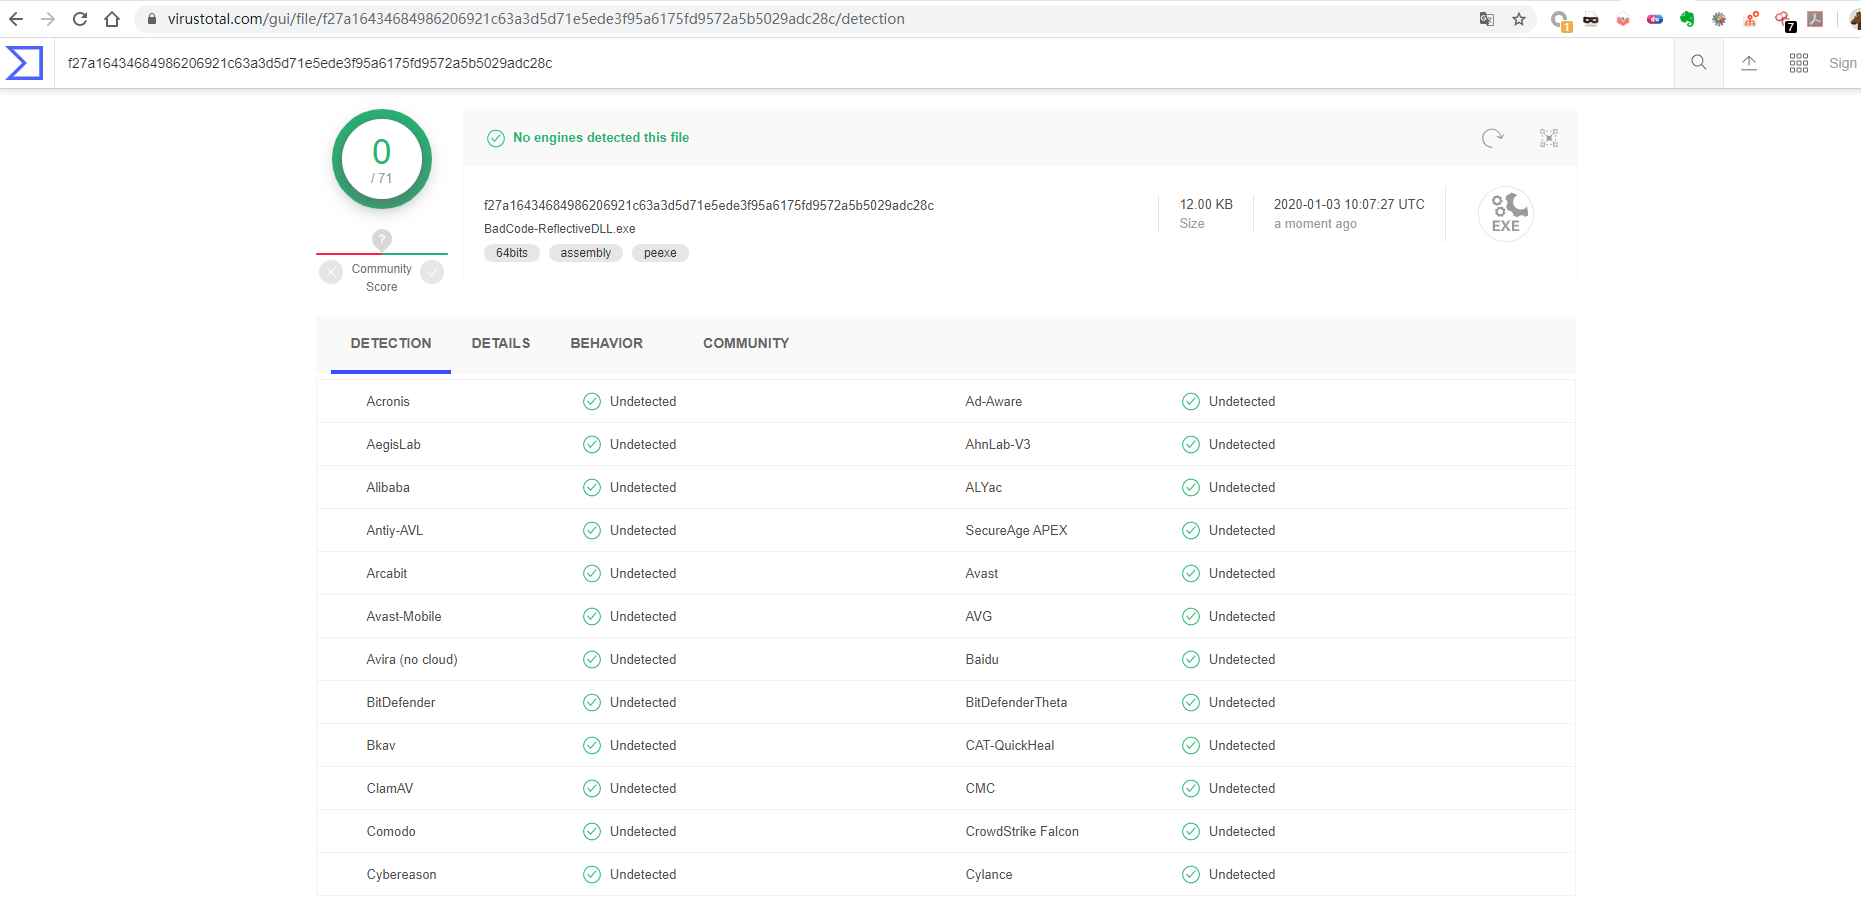Click the 'assembly' tag
The width and height of the screenshot is (1861, 898).
click(586, 253)
